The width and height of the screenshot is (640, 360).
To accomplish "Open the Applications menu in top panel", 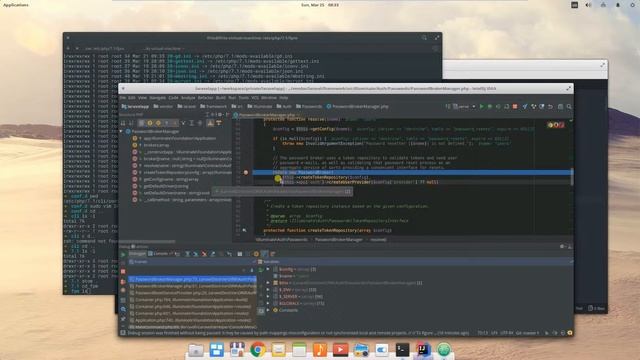I will click(x=16, y=5).
